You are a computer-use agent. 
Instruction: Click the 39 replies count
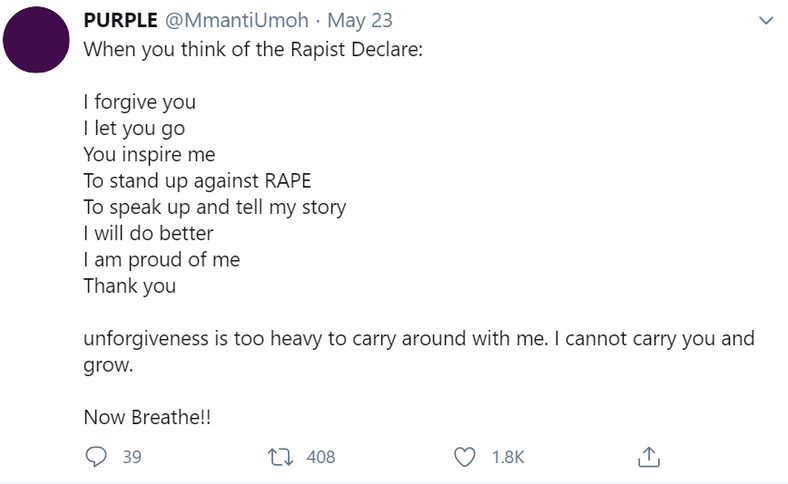pos(131,457)
